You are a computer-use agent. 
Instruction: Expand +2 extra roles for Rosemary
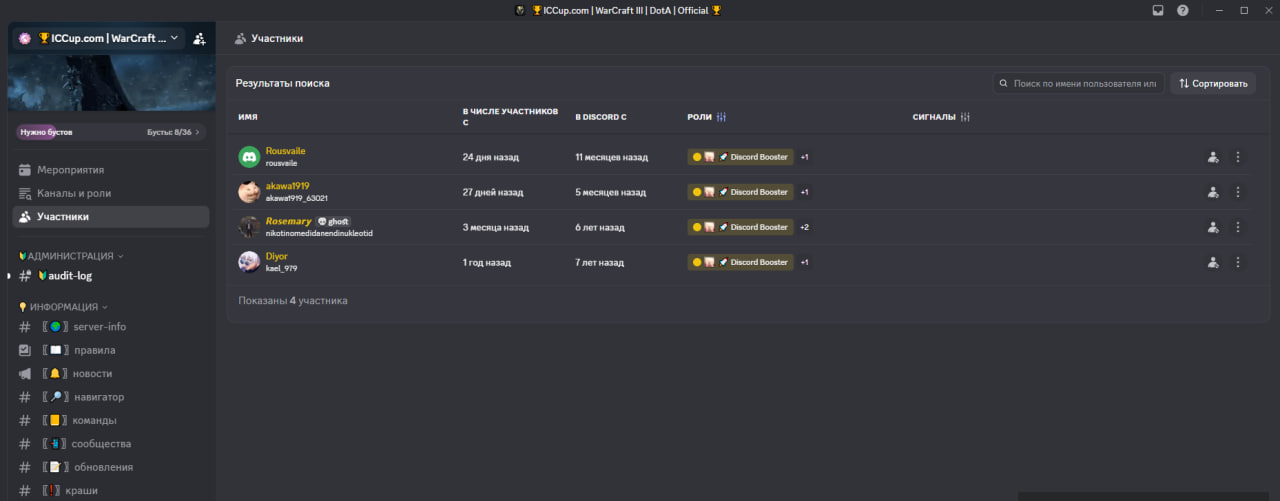[804, 227]
